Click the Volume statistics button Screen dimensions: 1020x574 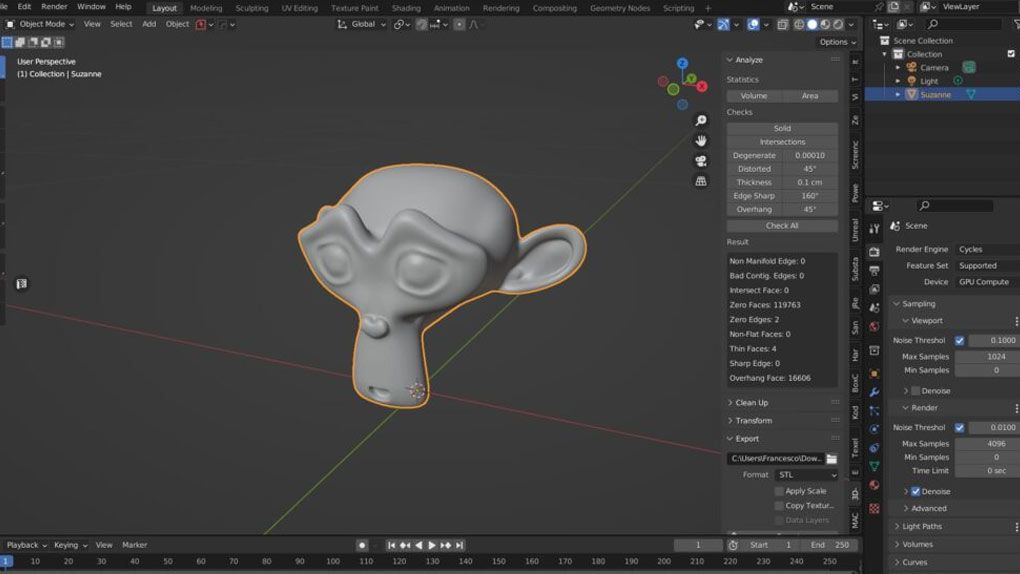[754, 96]
